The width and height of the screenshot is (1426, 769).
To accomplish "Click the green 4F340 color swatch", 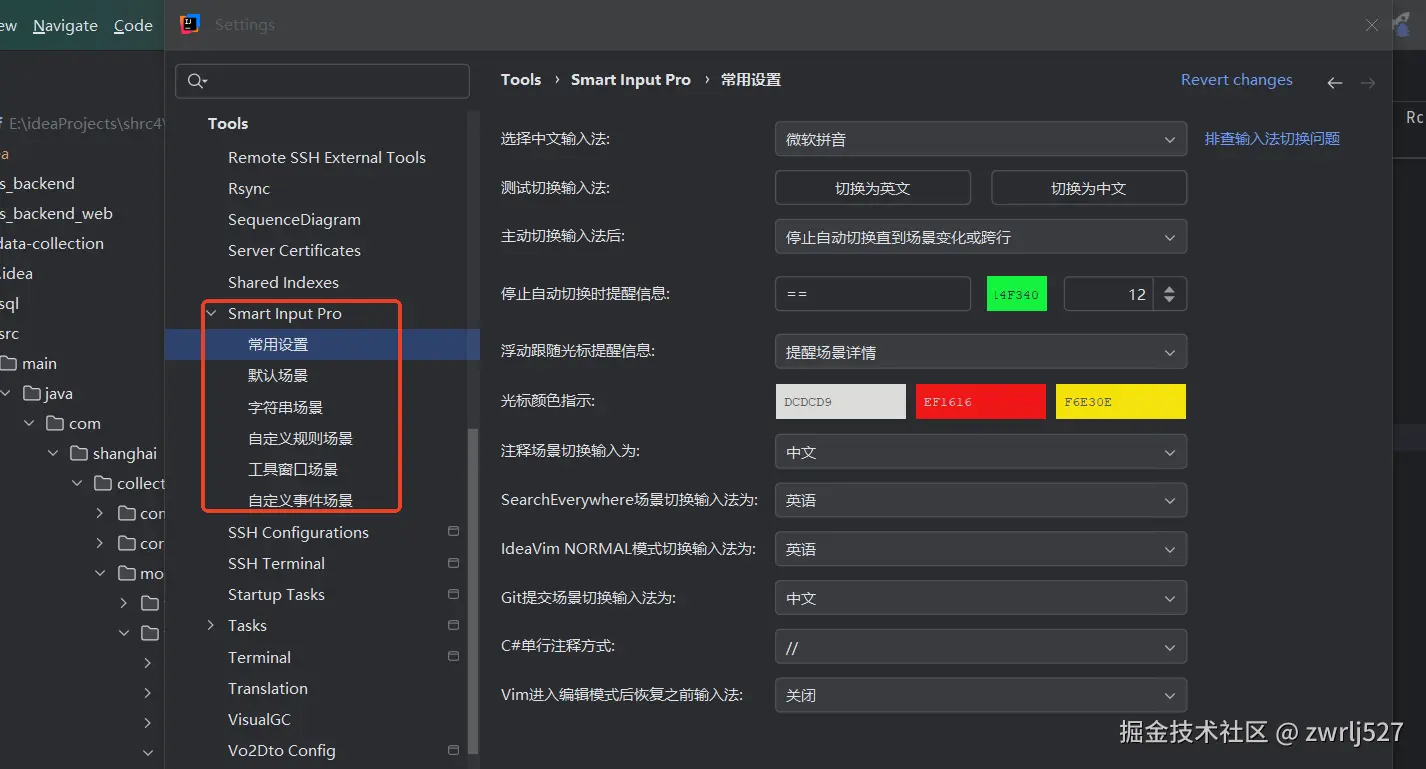I will click(x=1017, y=294).
